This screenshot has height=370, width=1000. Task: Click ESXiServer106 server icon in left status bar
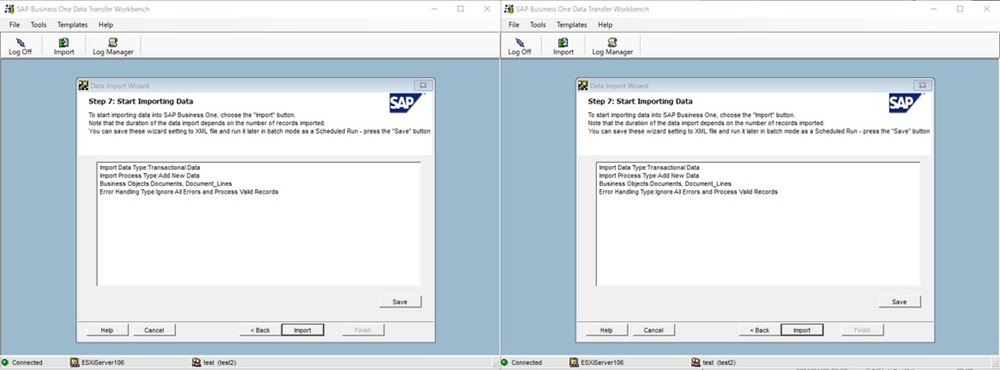(x=75, y=362)
